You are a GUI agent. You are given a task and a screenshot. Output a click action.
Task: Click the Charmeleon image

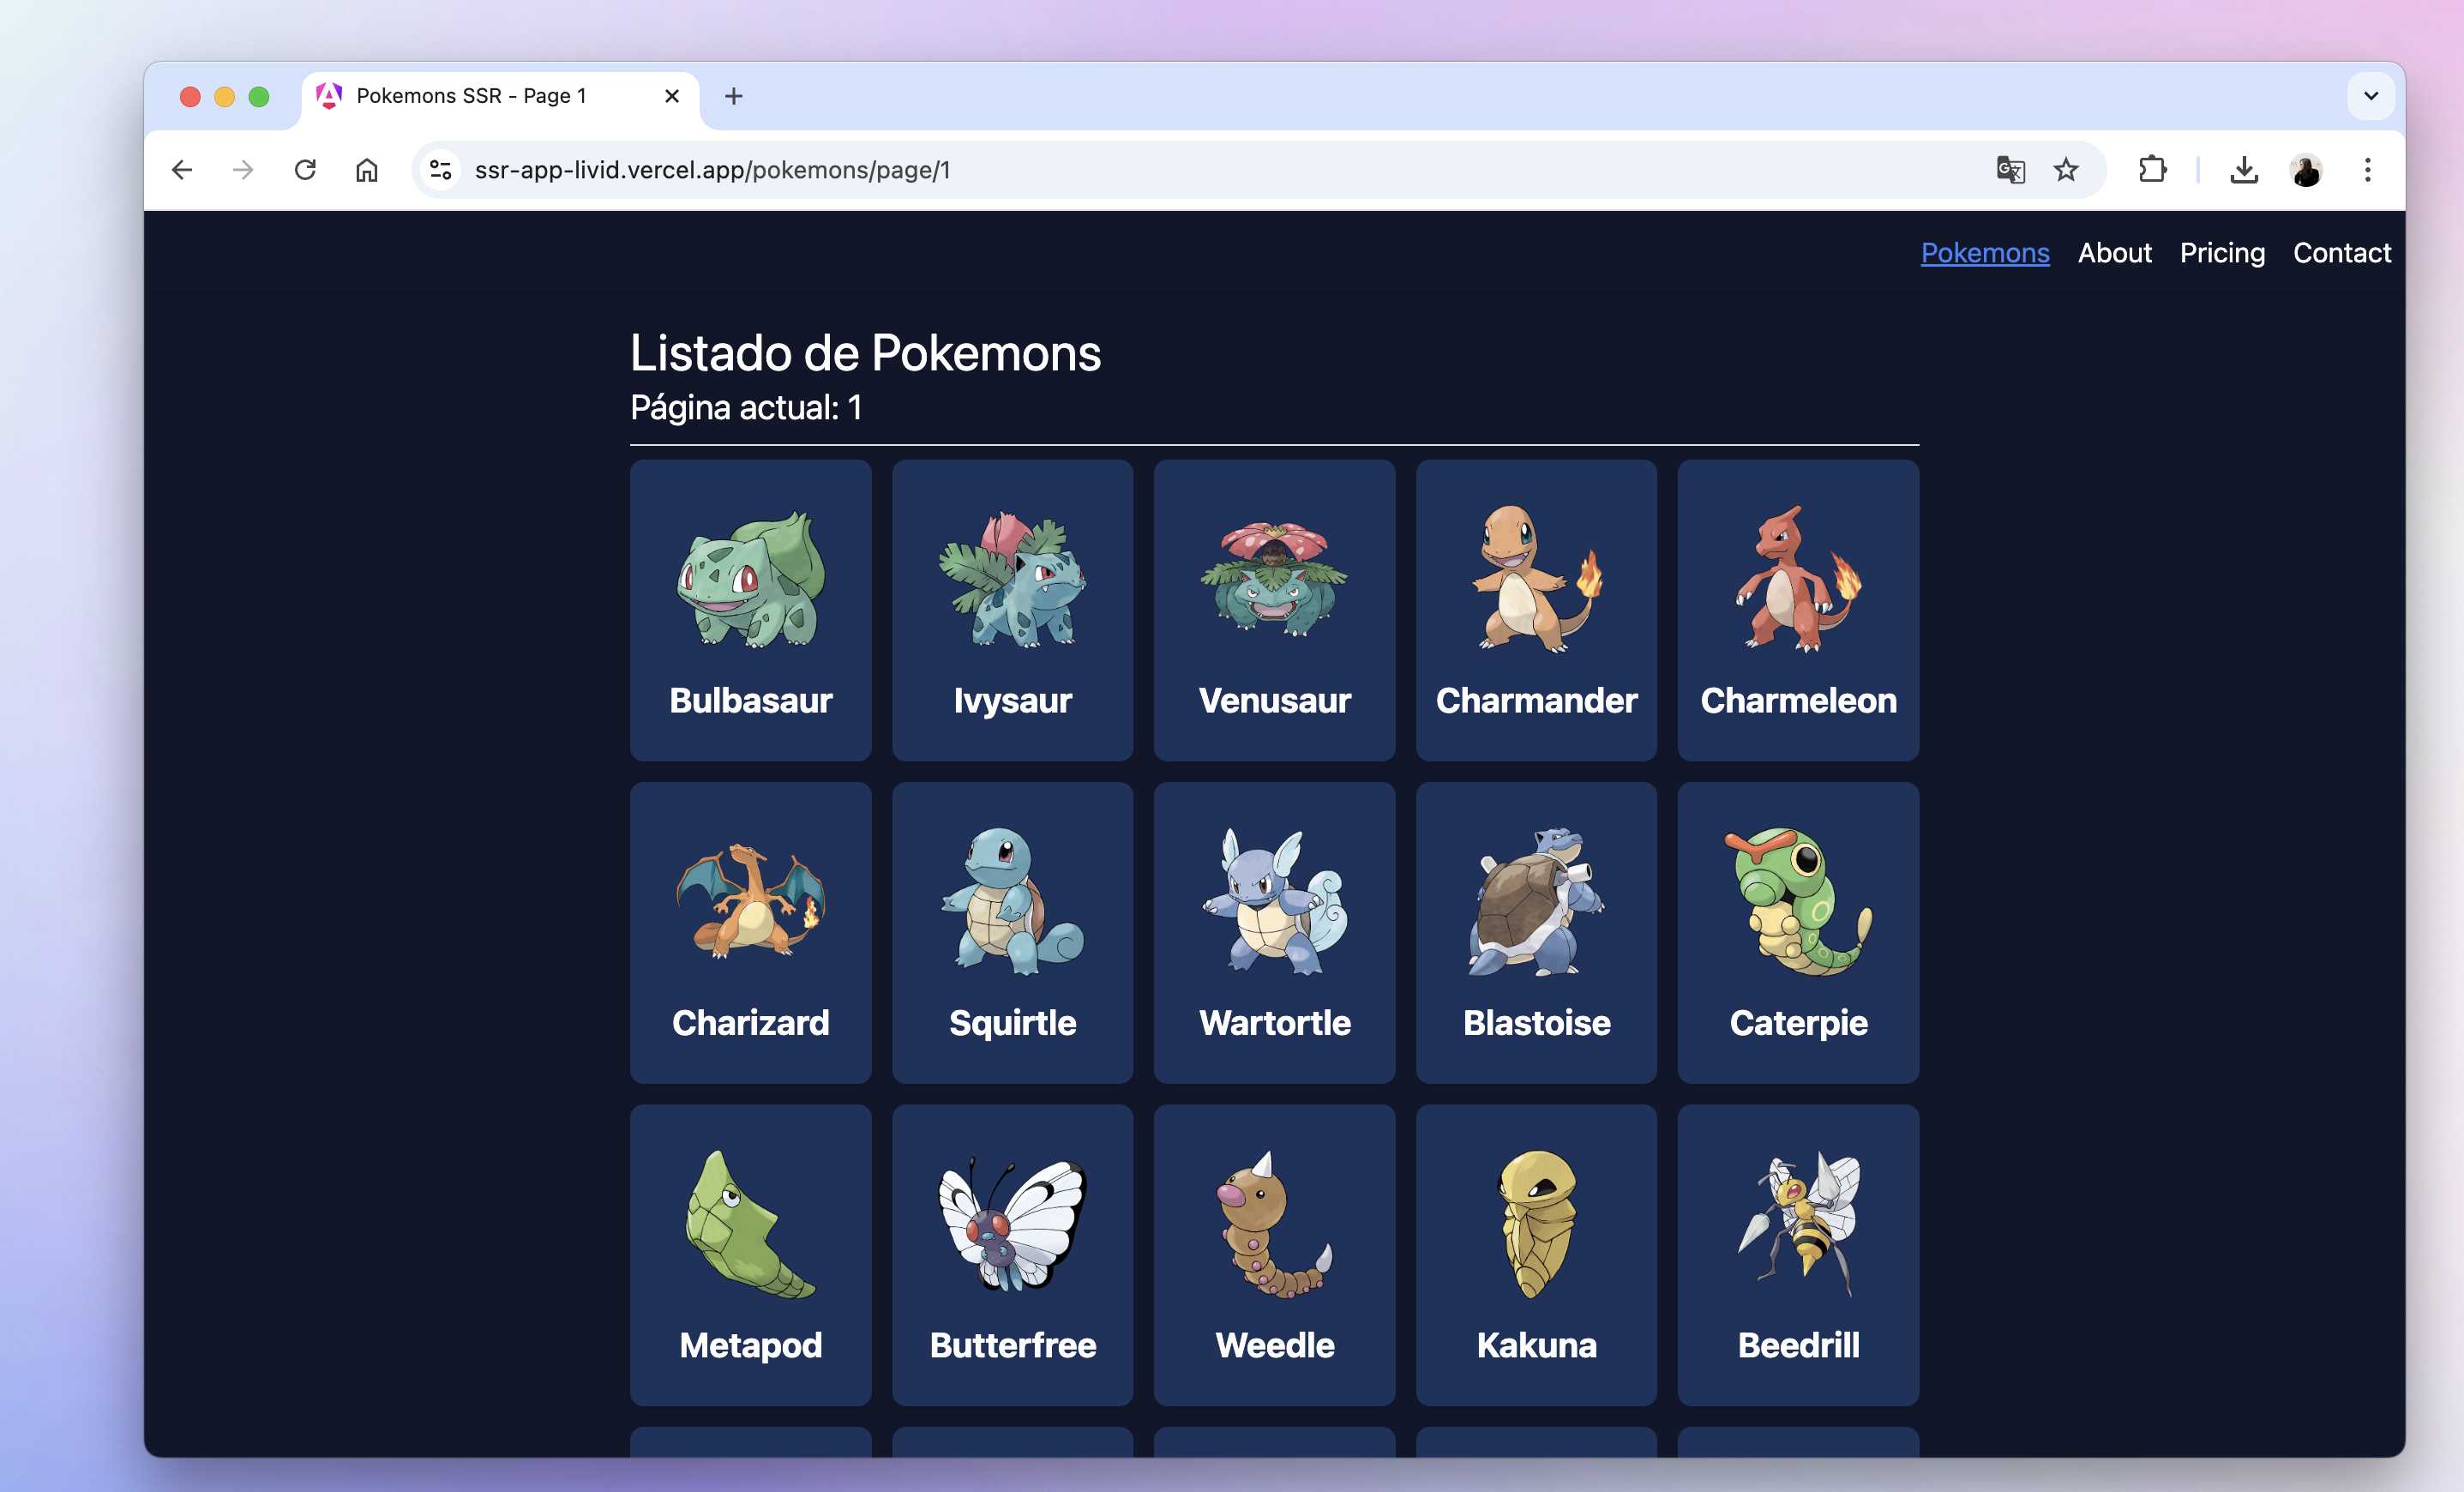tap(1798, 579)
